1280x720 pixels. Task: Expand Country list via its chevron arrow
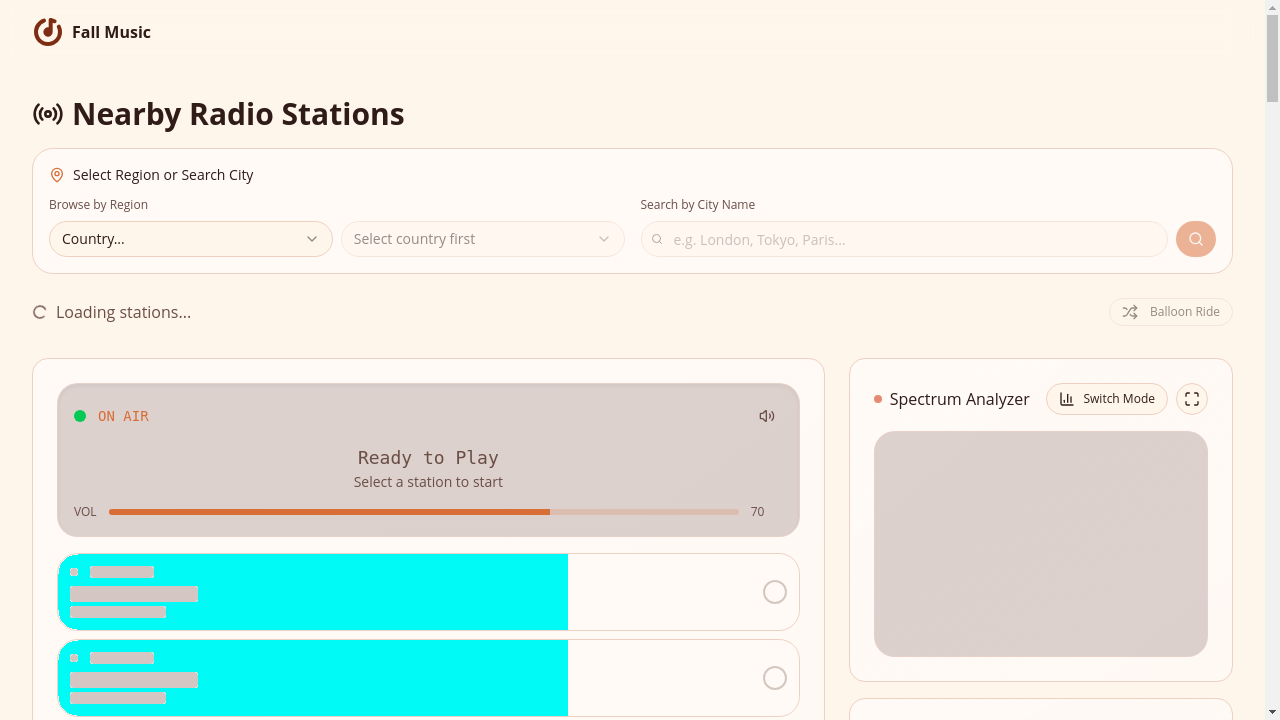312,239
